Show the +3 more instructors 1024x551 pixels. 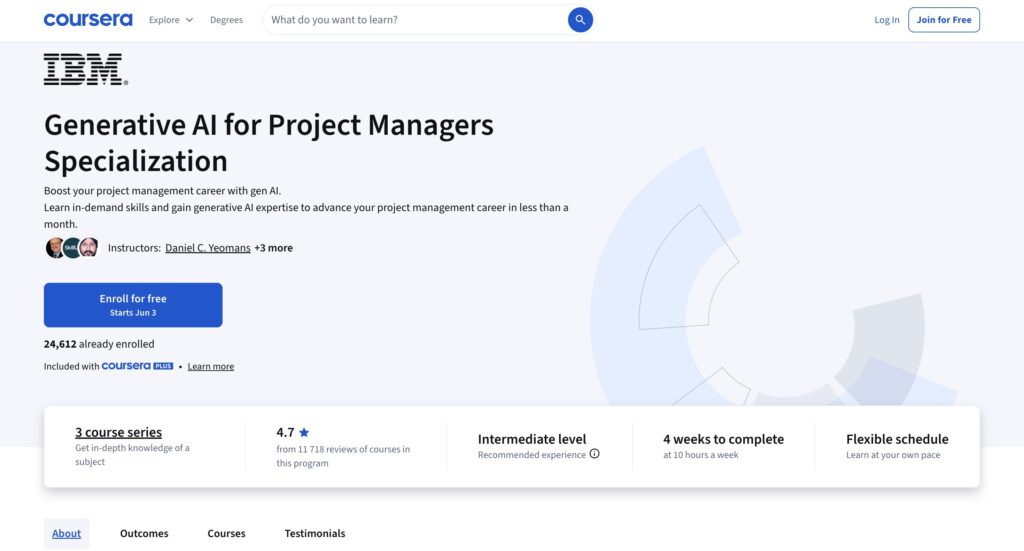tap(273, 247)
